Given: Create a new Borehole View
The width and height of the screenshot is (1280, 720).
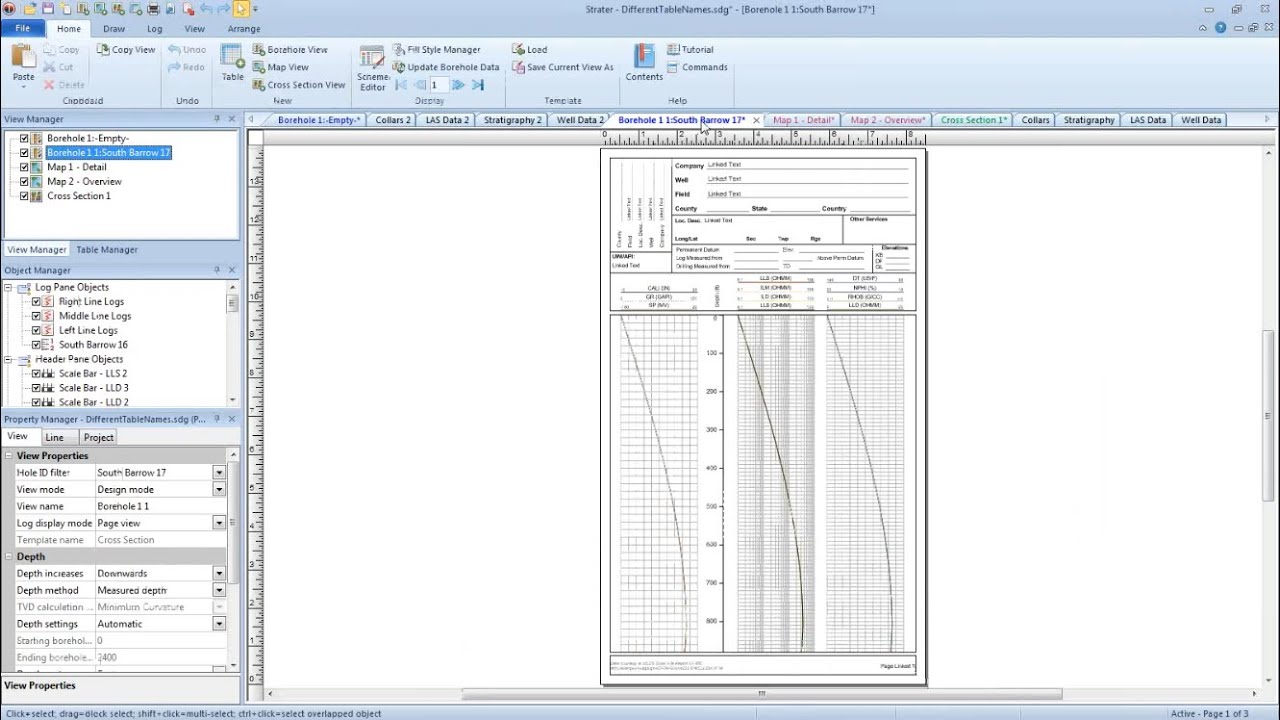Looking at the screenshot, I should click(290, 49).
